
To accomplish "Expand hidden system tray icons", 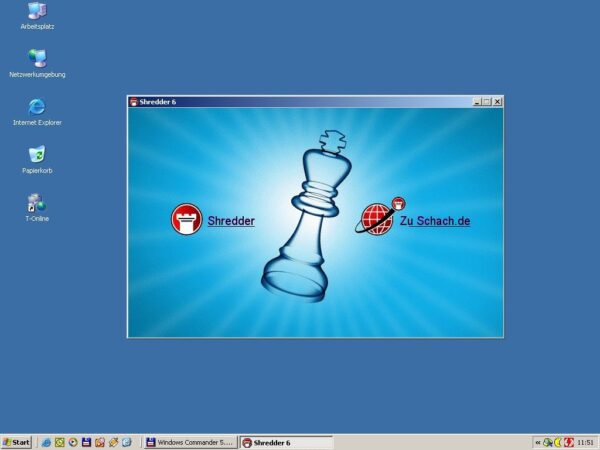I will point(538,442).
